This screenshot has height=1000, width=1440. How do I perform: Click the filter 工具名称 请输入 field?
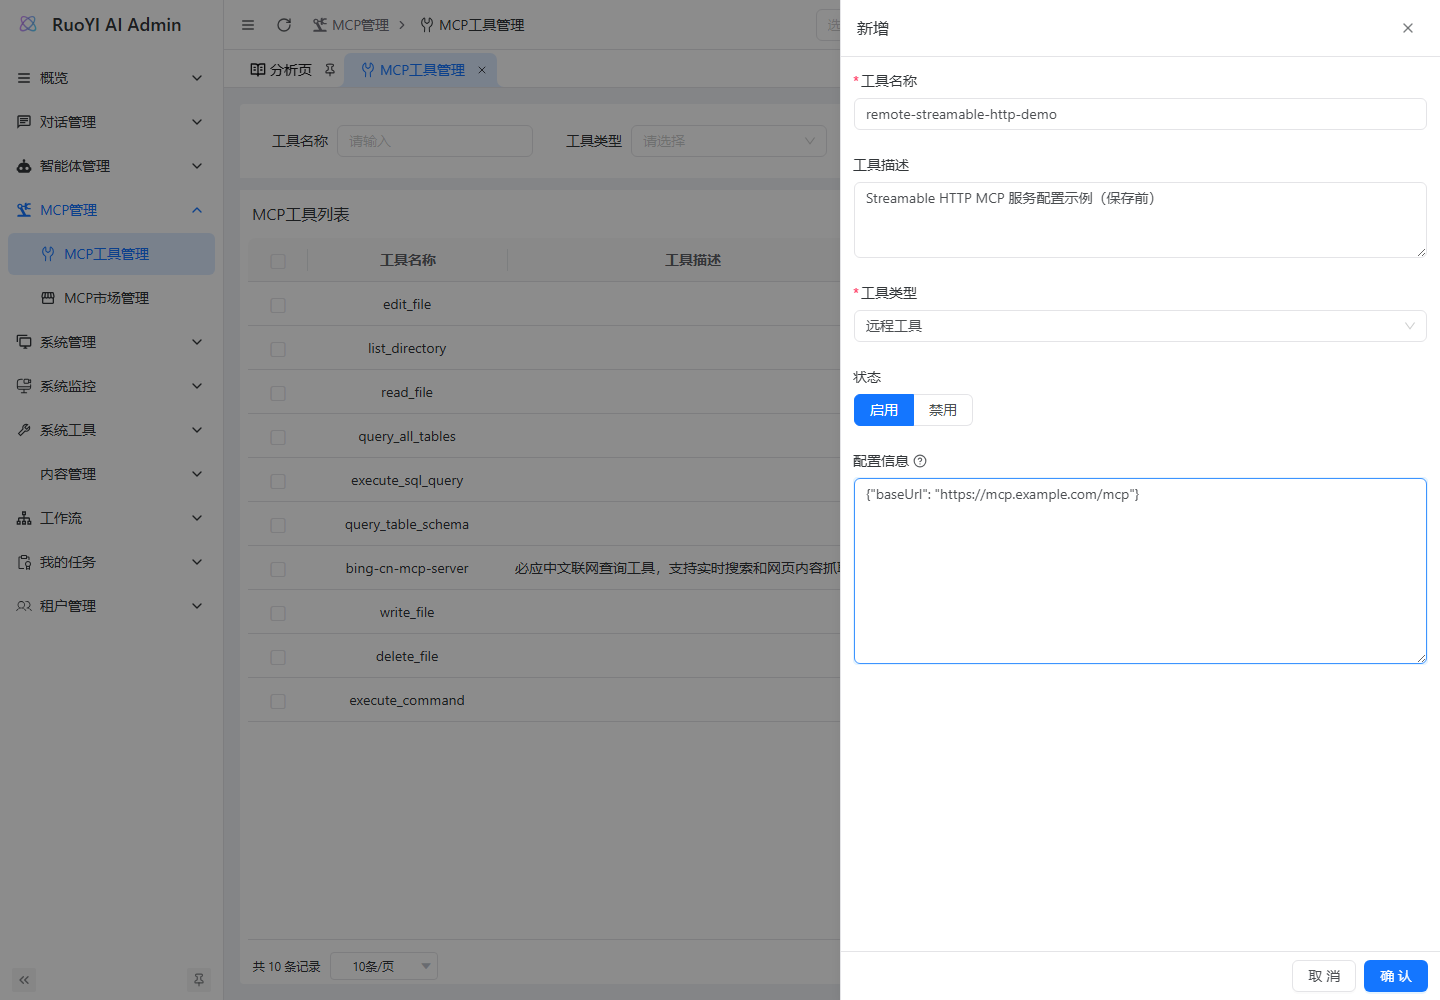[435, 141]
